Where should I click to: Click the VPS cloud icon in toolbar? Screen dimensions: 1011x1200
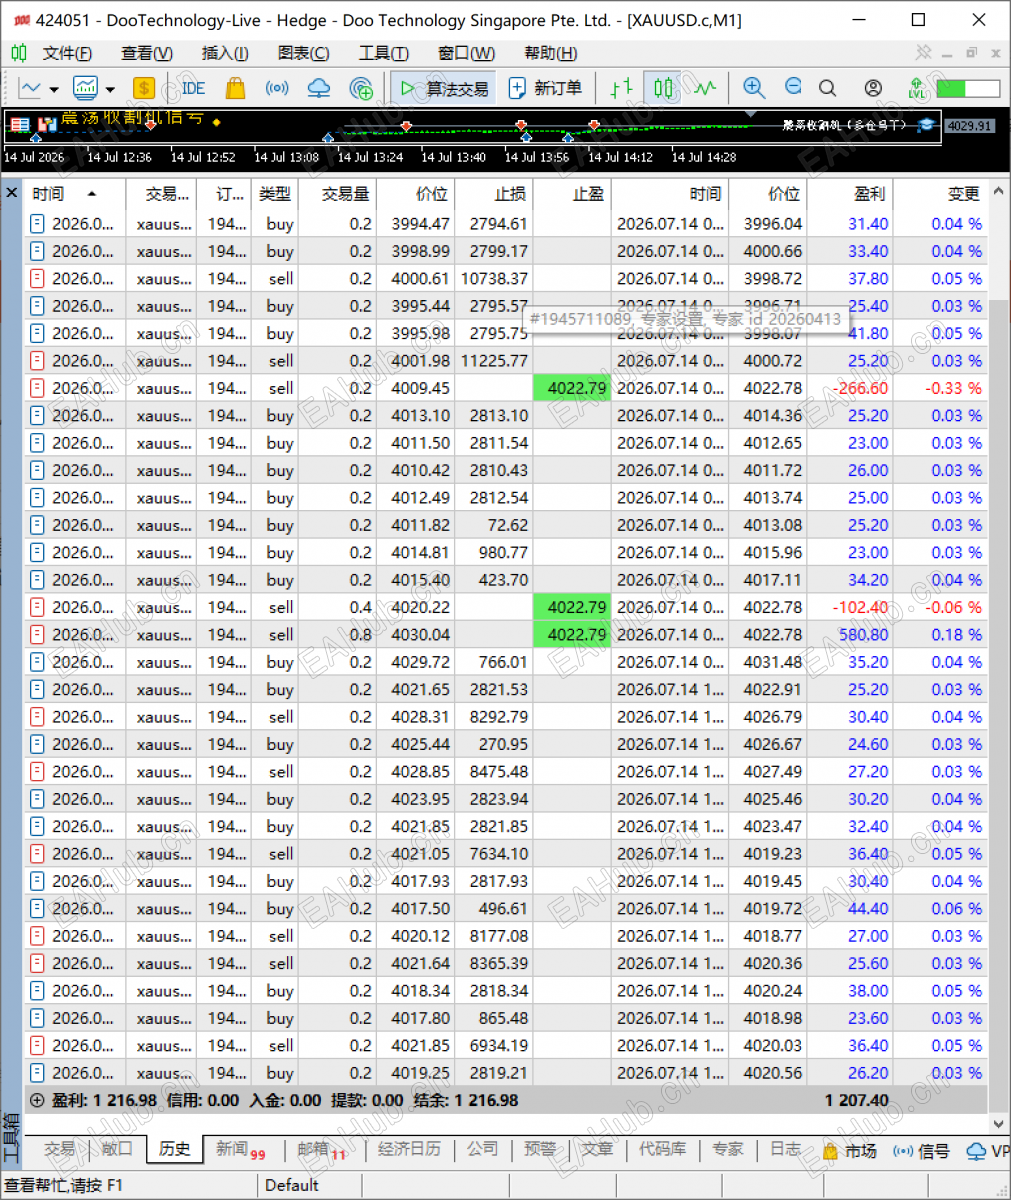click(x=319, y=88)
